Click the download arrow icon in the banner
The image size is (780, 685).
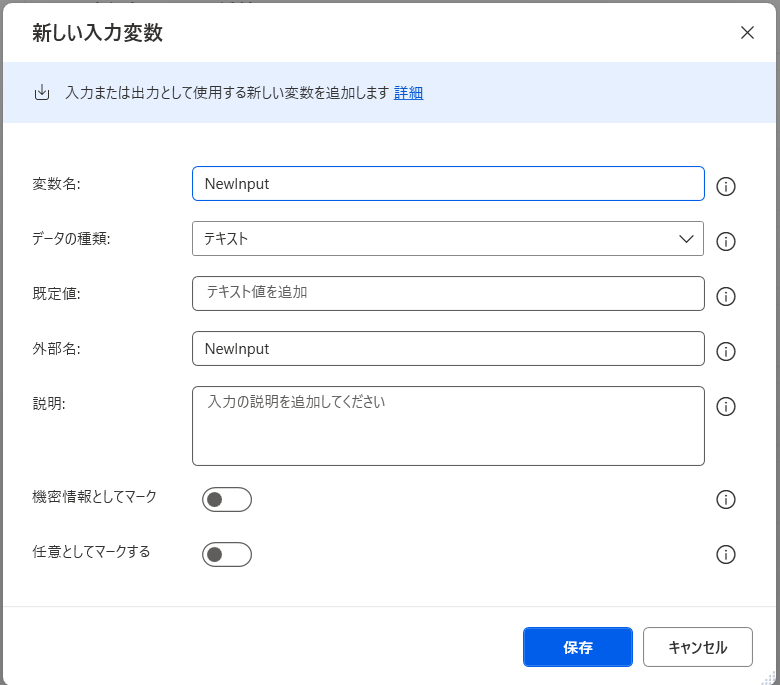click(x=42, y=93)
